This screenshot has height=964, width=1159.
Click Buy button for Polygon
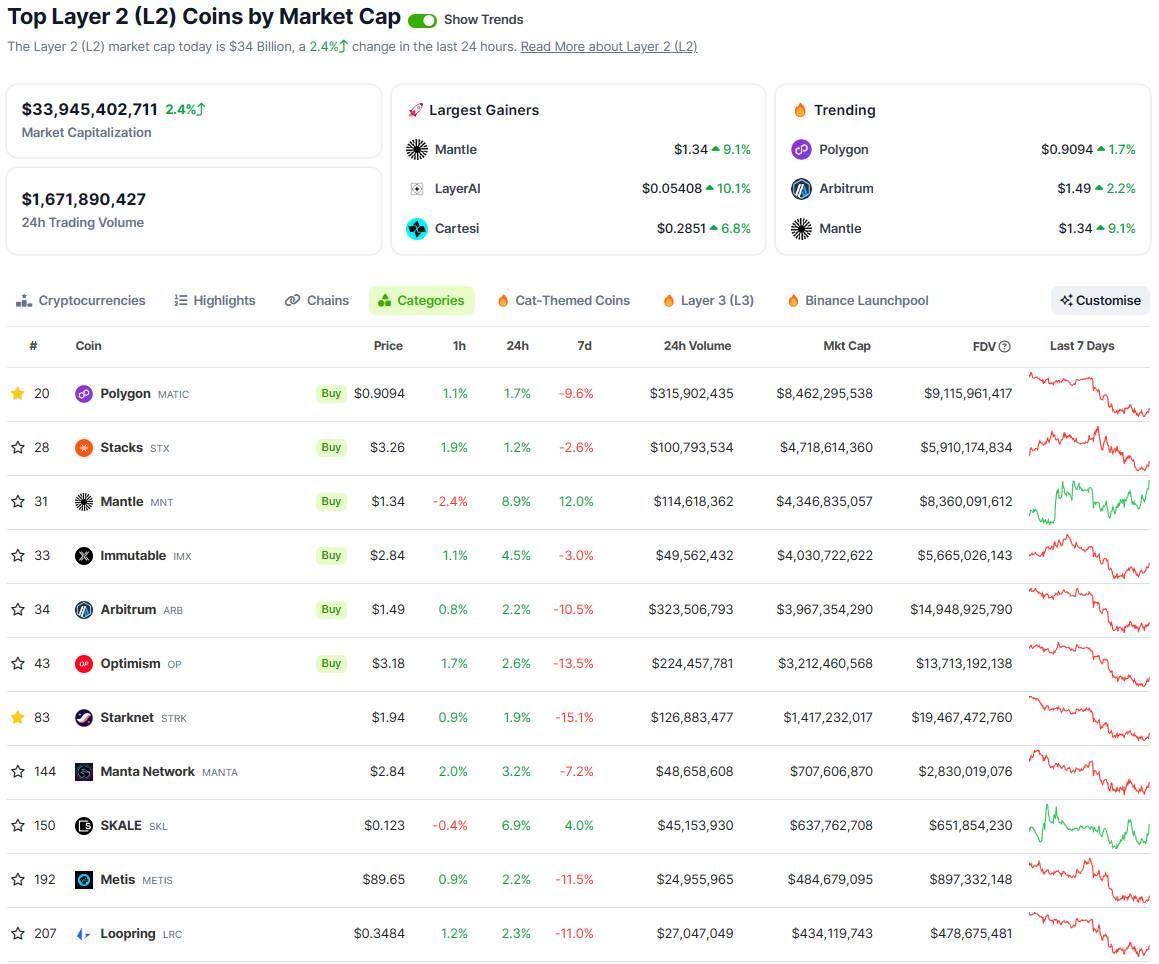[331, 393]
